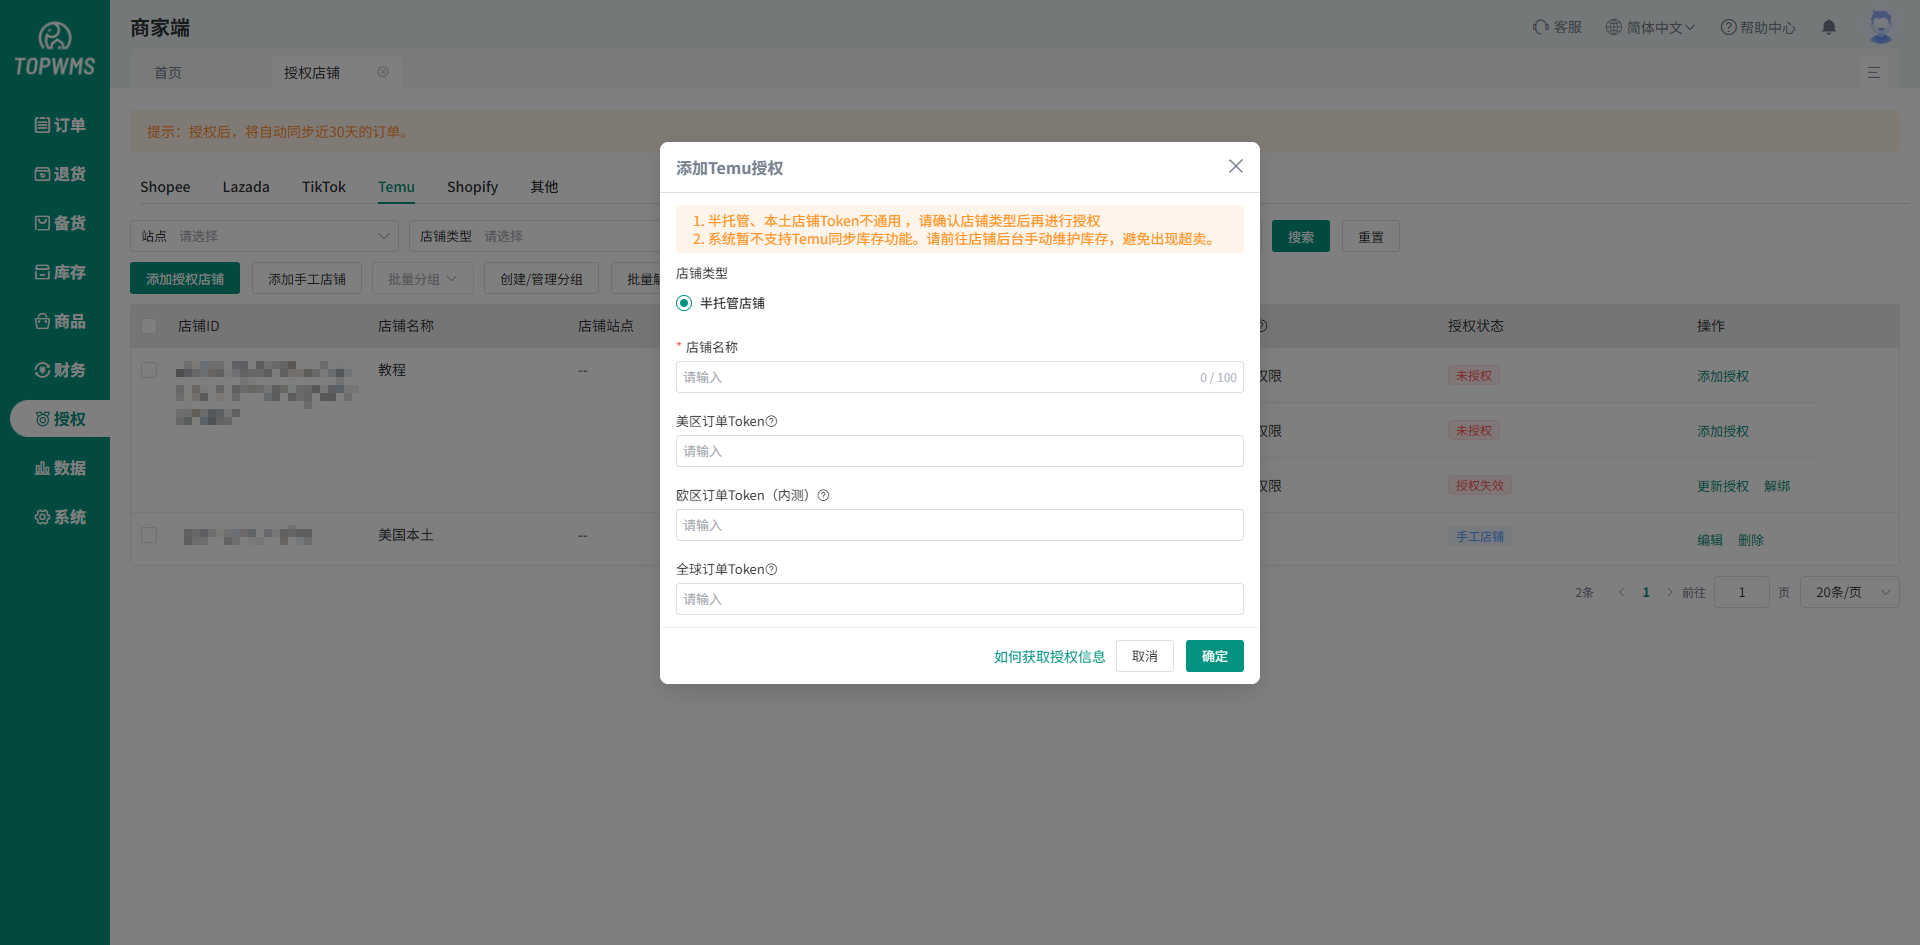This screenshot has width=1920, height=945.
Task: Open the user avatar menu
Action: 1881,27
